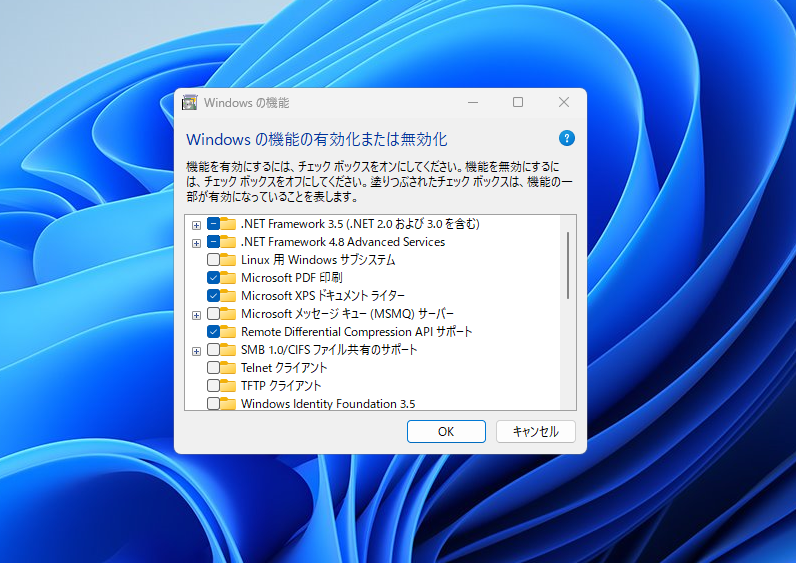Select Linux 用 Windows サブシステム label
This screenshot has width=796, height=563.
pyautogui.click(x=318, y=260)
